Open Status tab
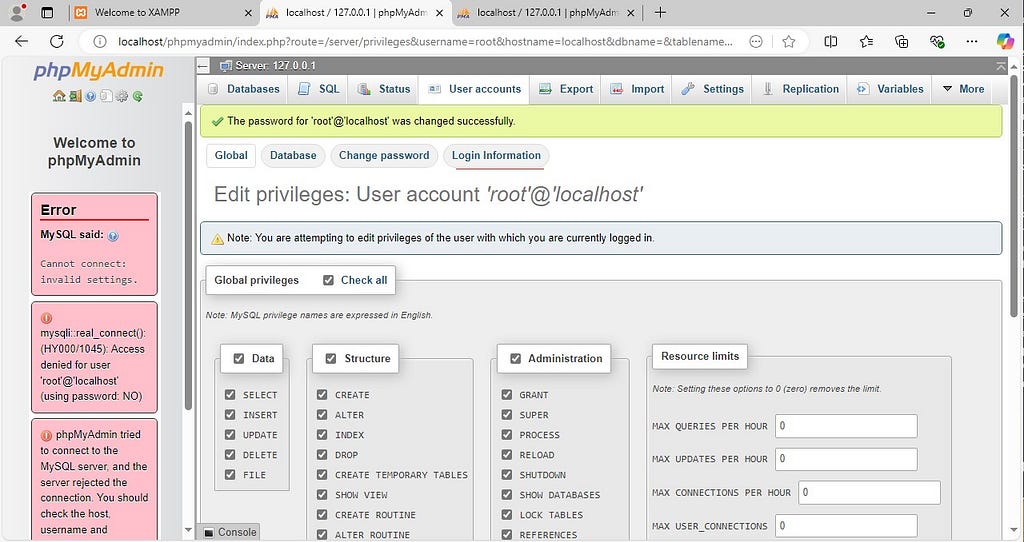The image size is (1024, 542). pos(384,89)
